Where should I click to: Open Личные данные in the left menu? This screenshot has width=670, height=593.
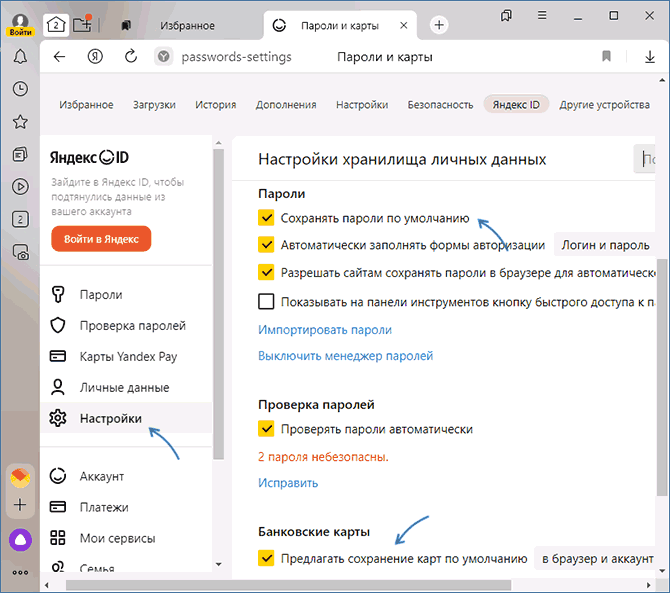pyautogui.click(x=126, y=388)
